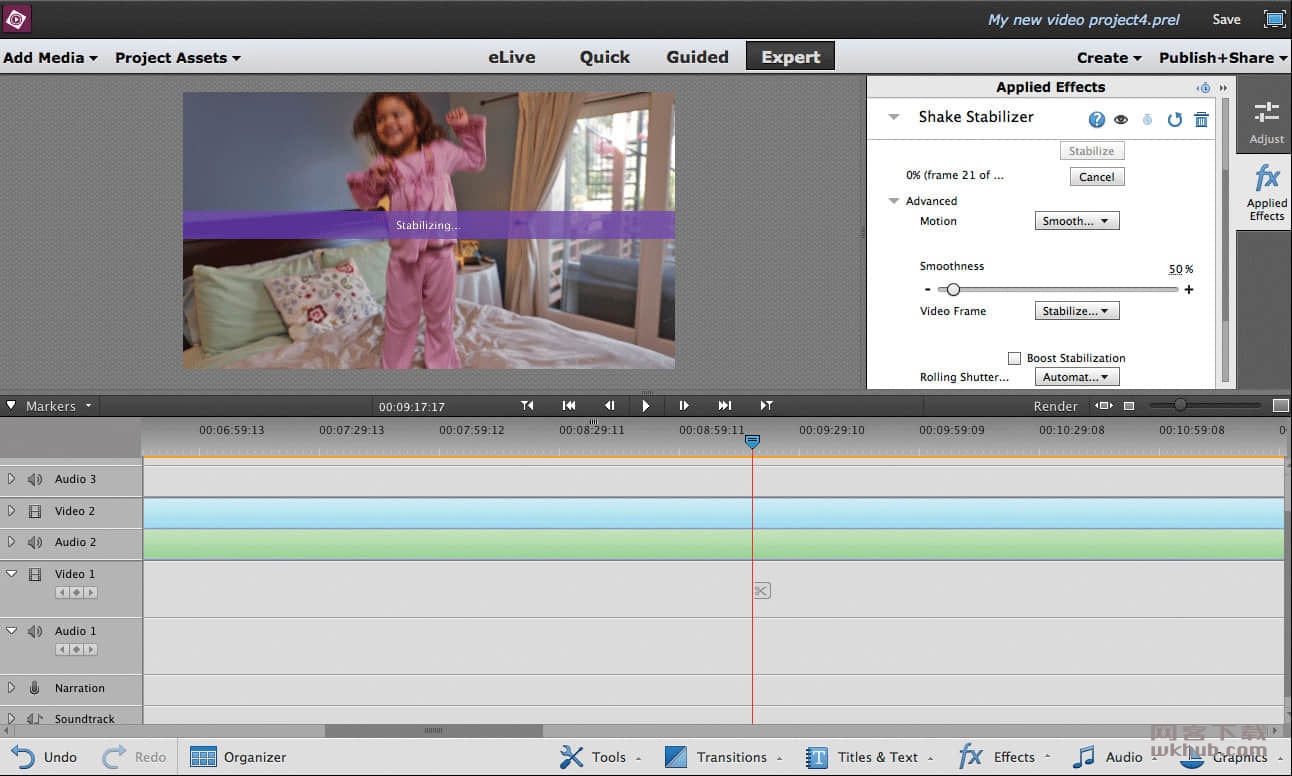This screenshot has width=1292, height=776.
Task: Mute the Audio 1 track speaker
Action: click(35, 631)
